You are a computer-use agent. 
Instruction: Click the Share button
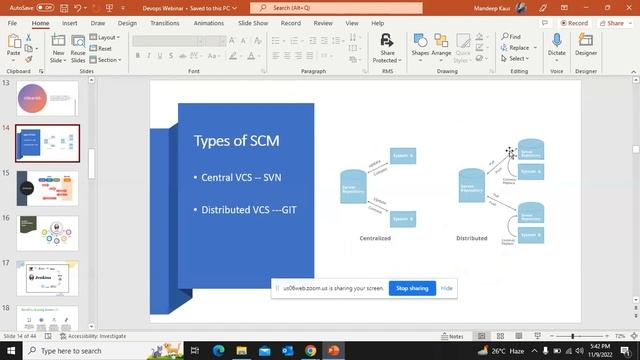click(611, 23)
